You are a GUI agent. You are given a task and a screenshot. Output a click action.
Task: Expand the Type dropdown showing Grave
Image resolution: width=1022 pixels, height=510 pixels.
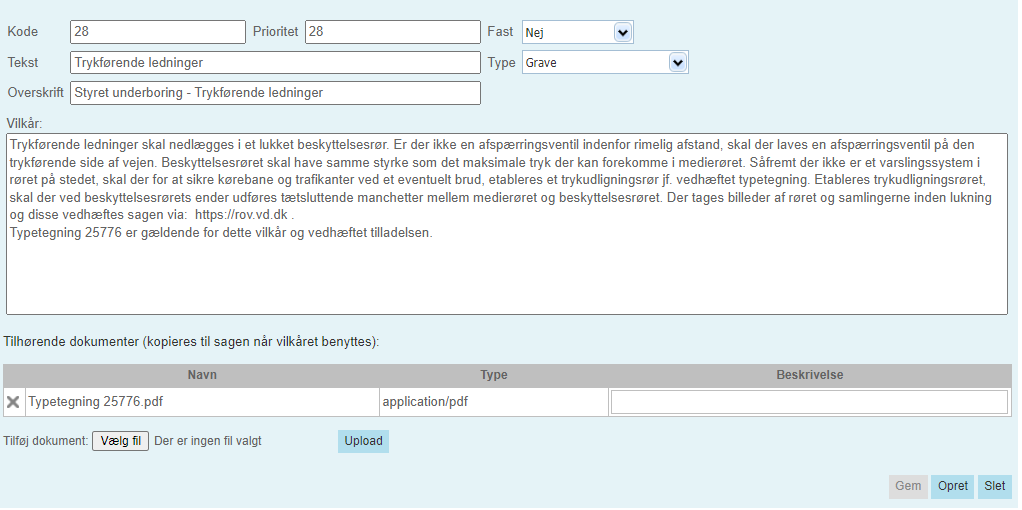(604, 62)
